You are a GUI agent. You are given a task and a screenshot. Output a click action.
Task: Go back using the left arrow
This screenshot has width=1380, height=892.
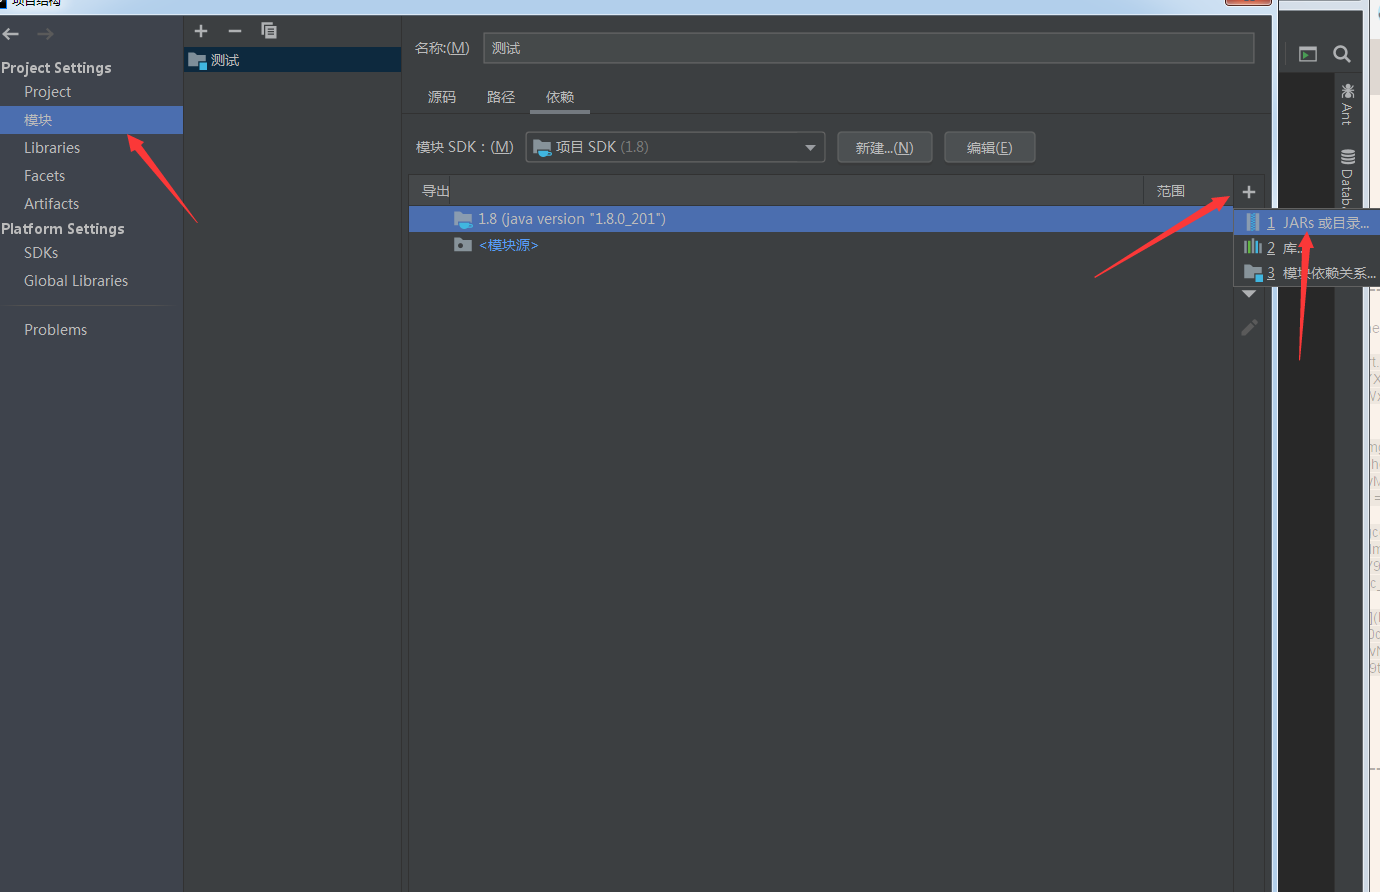click(11, 34)
